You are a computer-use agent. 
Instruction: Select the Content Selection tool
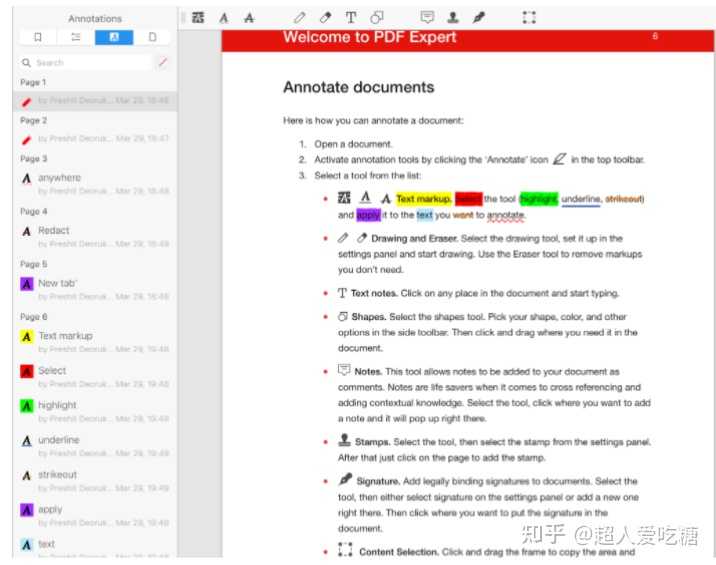coord(529,17)
